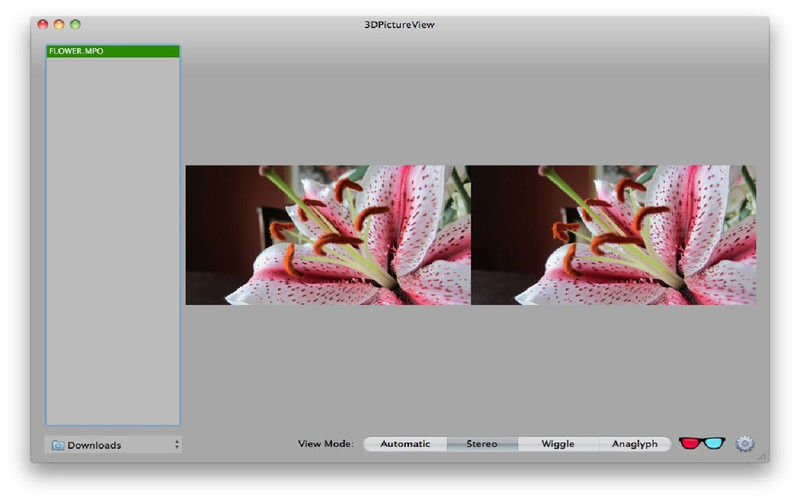Click the window resize grip corner
800x500 pixels.
[763, 457]
